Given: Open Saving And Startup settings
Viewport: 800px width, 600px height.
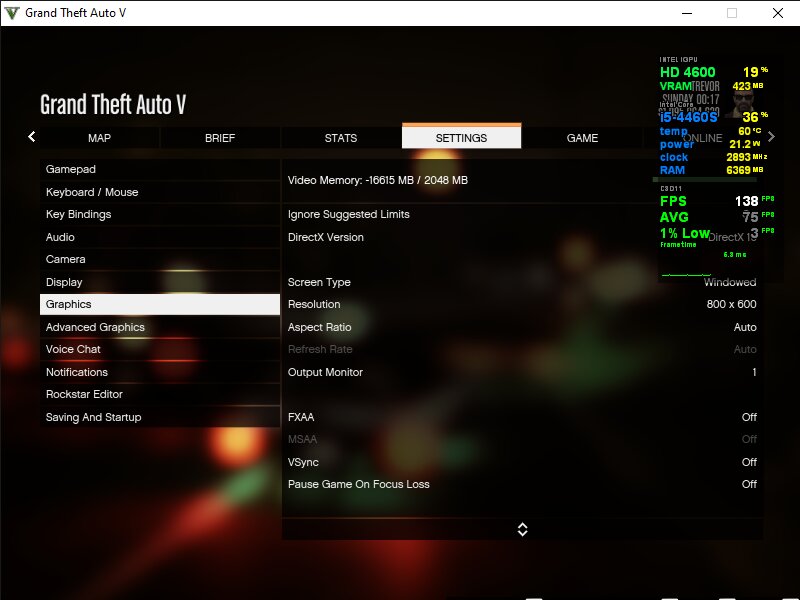Looking at the screenshot, I should point(160,417).
